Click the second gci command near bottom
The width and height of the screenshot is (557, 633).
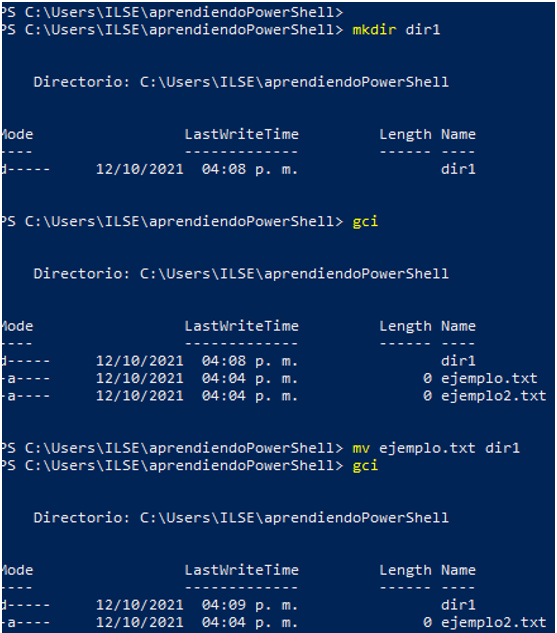point(365,465)
